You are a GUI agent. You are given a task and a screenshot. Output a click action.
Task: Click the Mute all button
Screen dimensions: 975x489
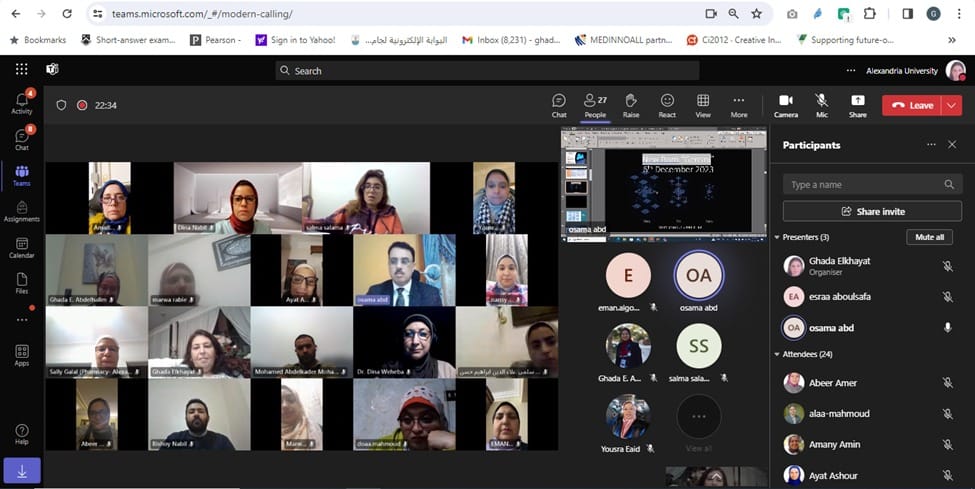[929, 237]
